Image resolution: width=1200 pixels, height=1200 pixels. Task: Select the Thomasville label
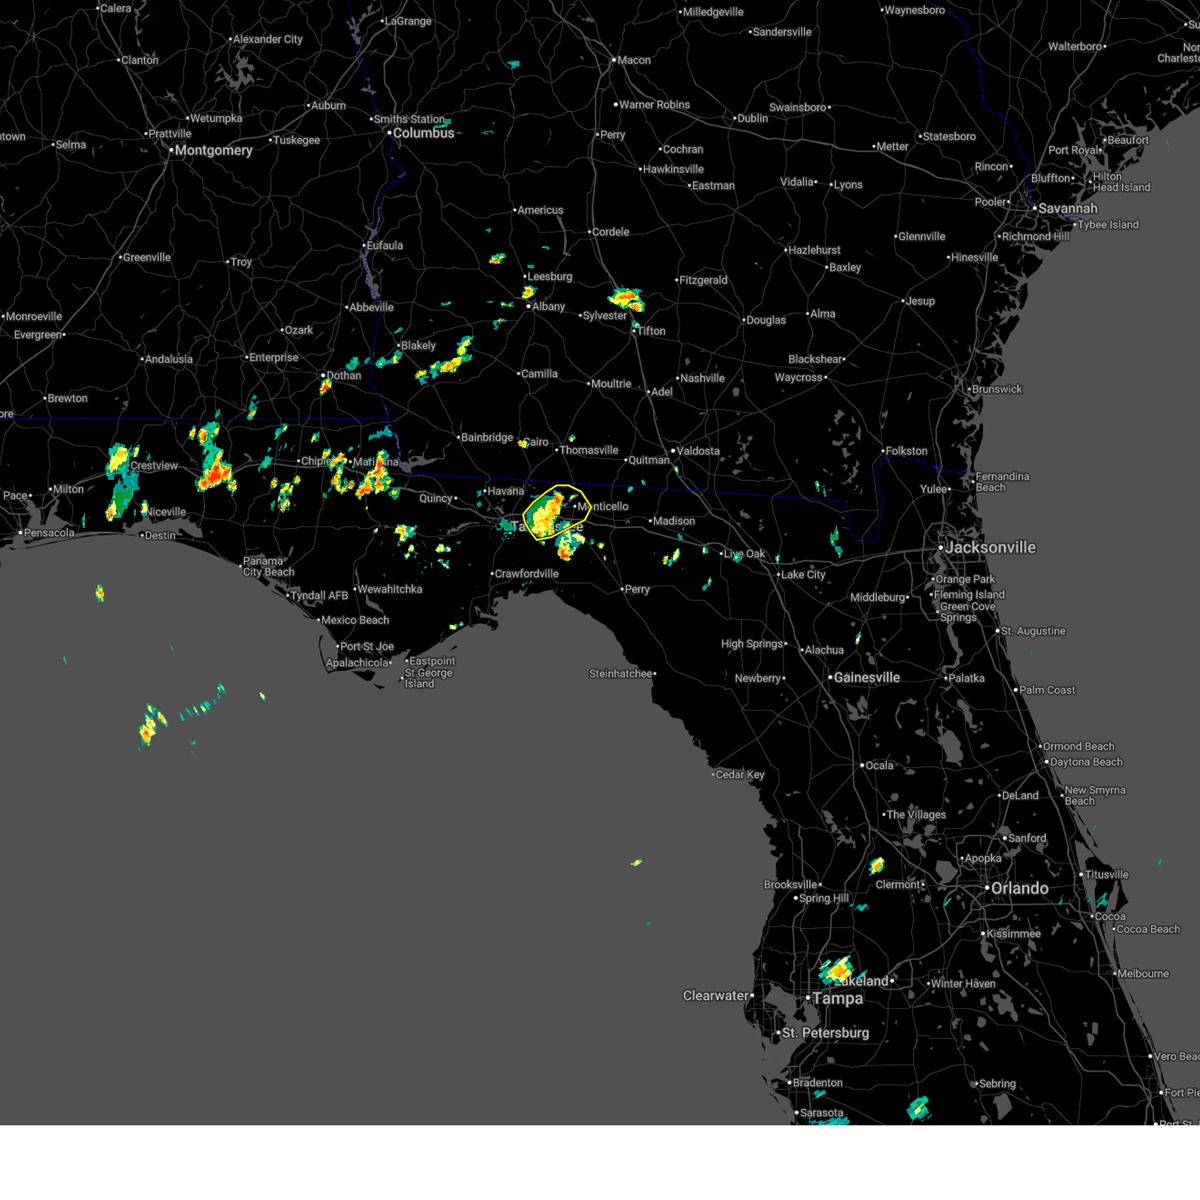[x=589, y=450]
